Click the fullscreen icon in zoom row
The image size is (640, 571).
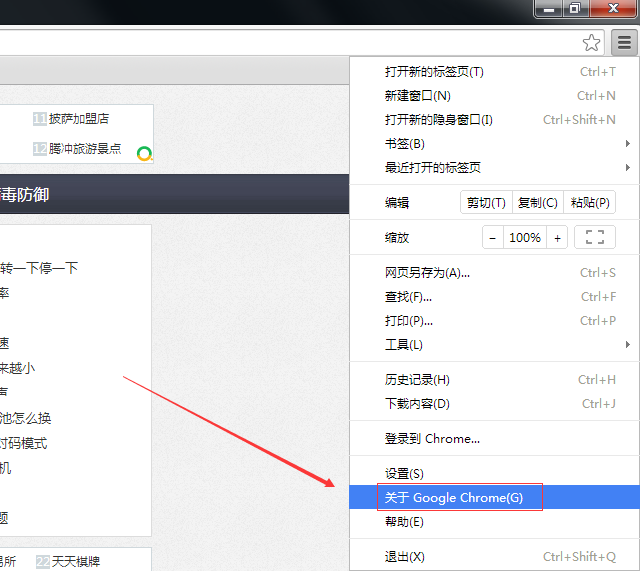tap(595, 237)
